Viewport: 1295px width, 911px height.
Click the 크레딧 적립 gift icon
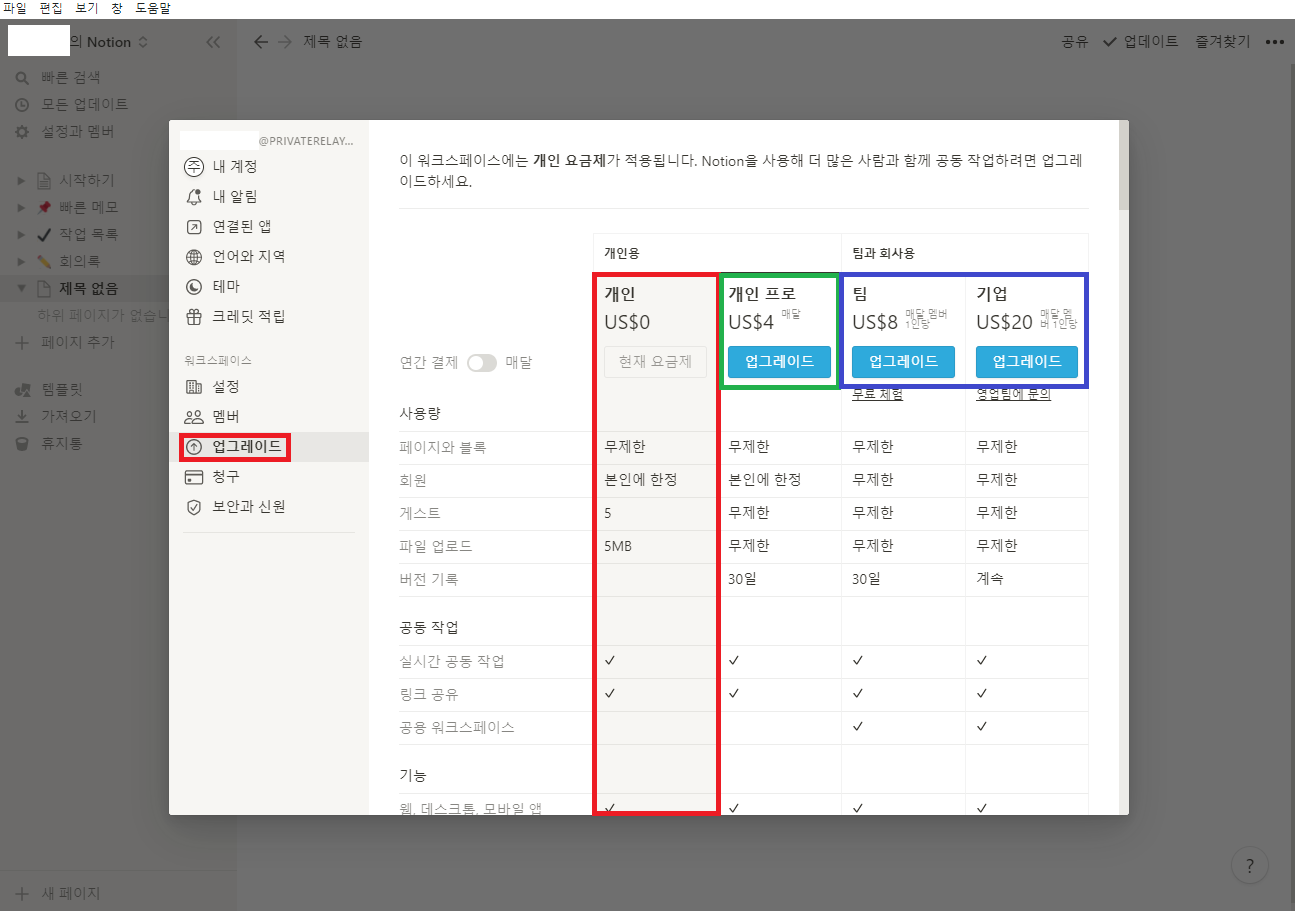pos(194,317)
